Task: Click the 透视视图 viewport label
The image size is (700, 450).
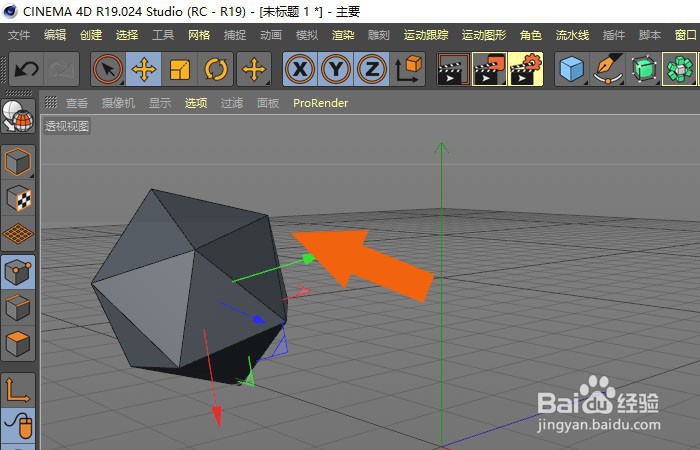Action: pyautogui.click(x=67, y=126)
